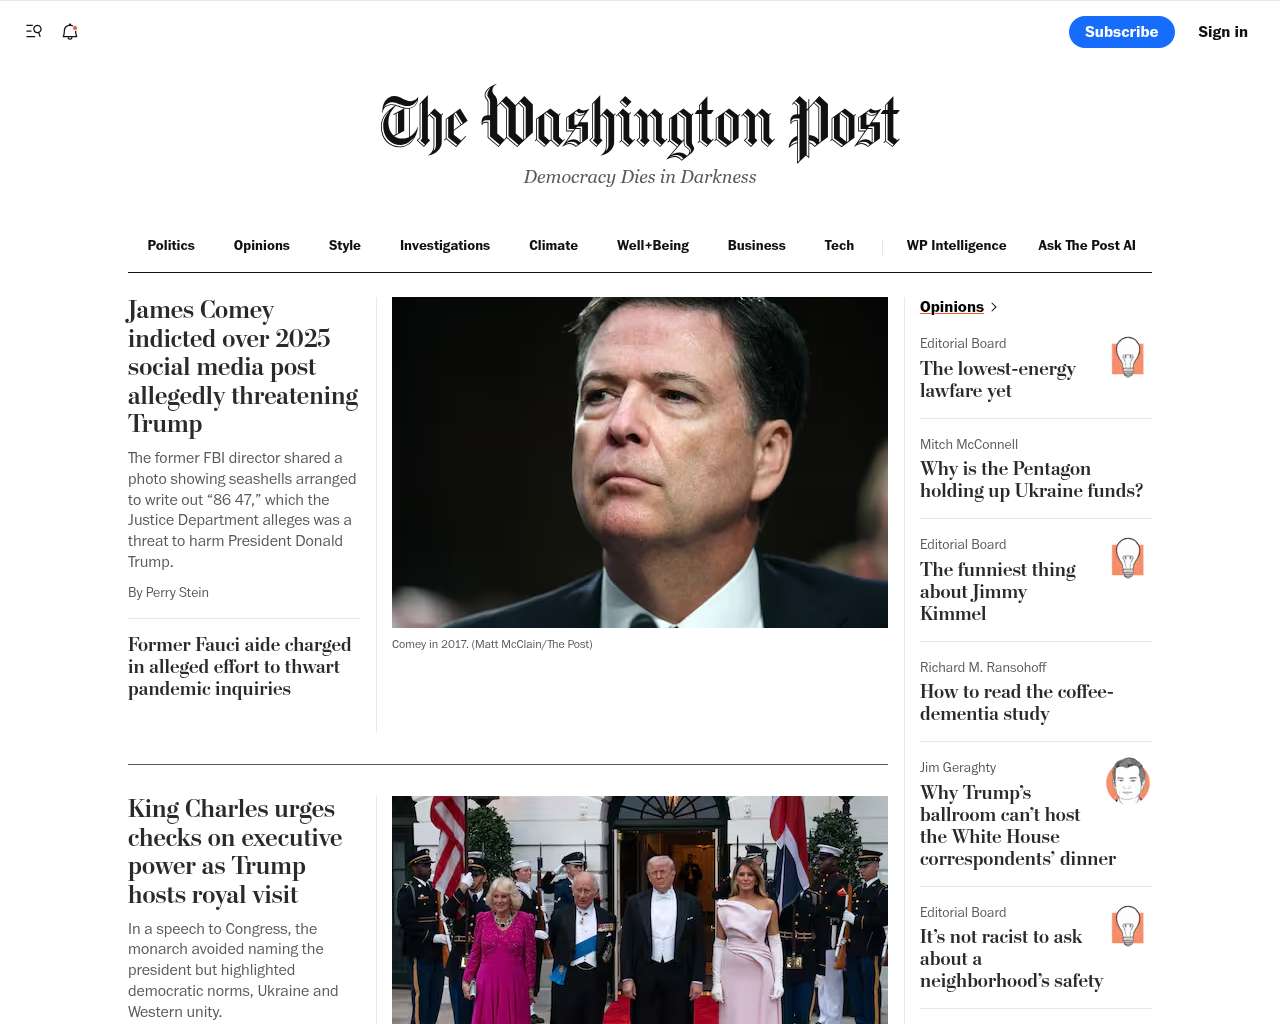Click Jim Geraghty's portrait avatar

coord(1128,781)
